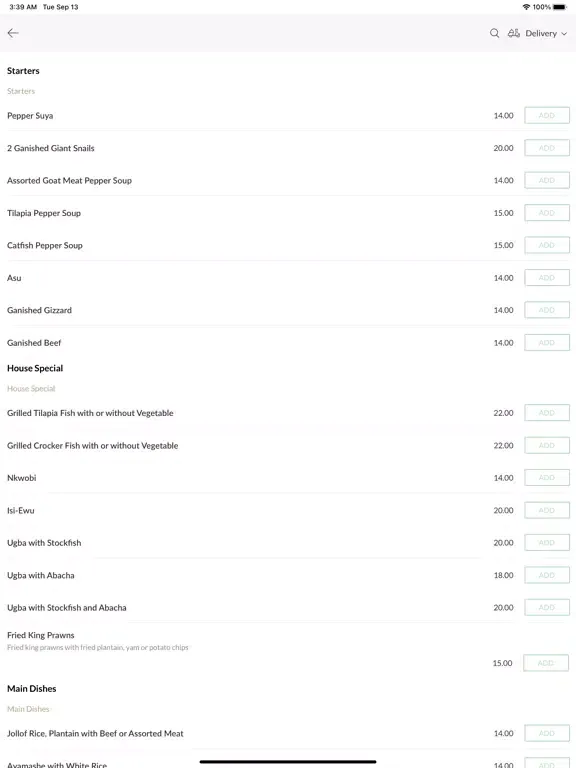
Task: Add Assorted Goat Meat Pepper Soup
Action: tap(547, 180)
